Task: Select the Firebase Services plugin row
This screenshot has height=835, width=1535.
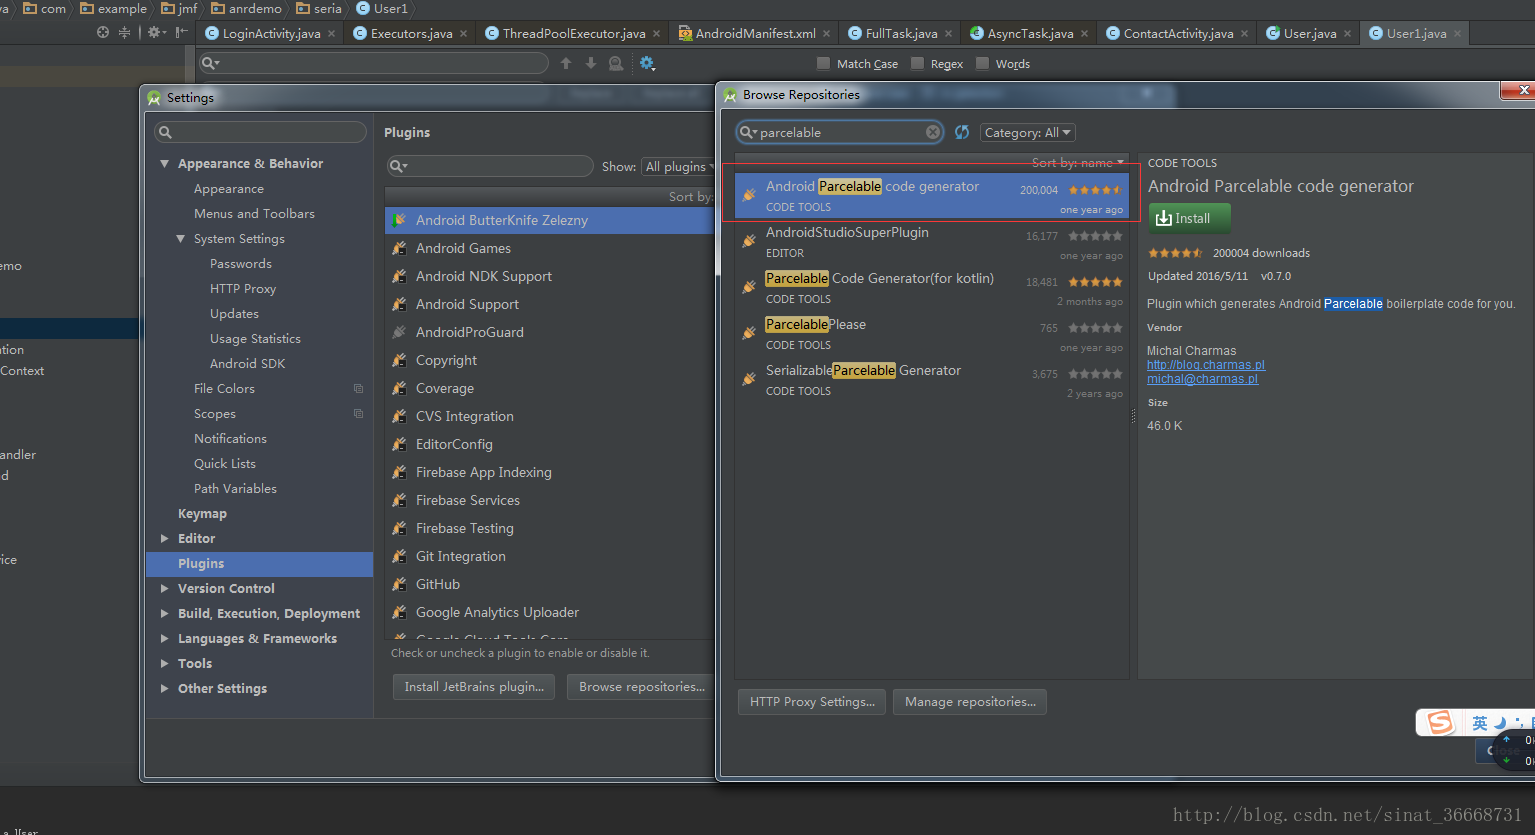Action: (x=549, y=500)
